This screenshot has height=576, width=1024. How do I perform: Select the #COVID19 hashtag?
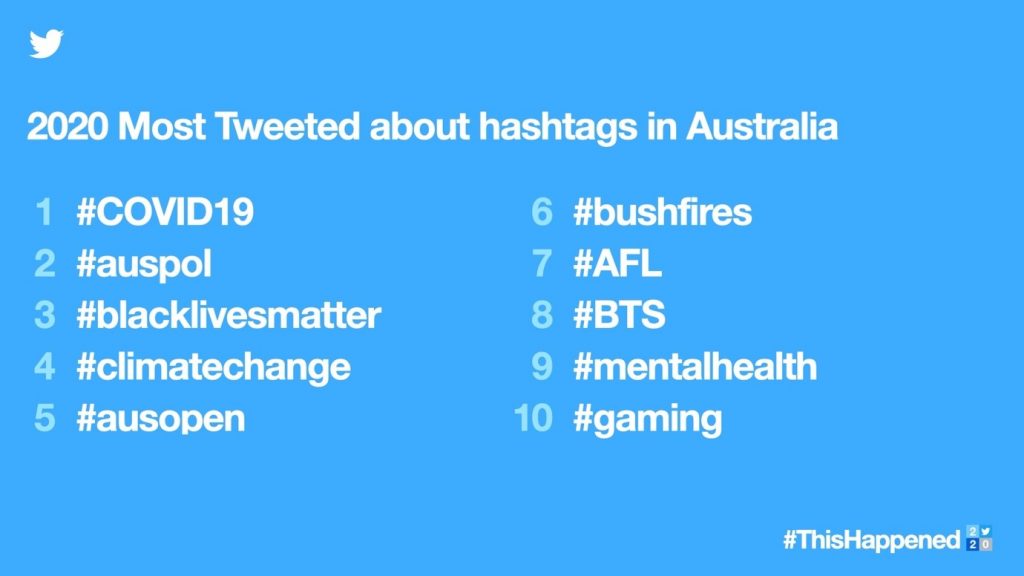pyautogui.click(x=165, y=212)
